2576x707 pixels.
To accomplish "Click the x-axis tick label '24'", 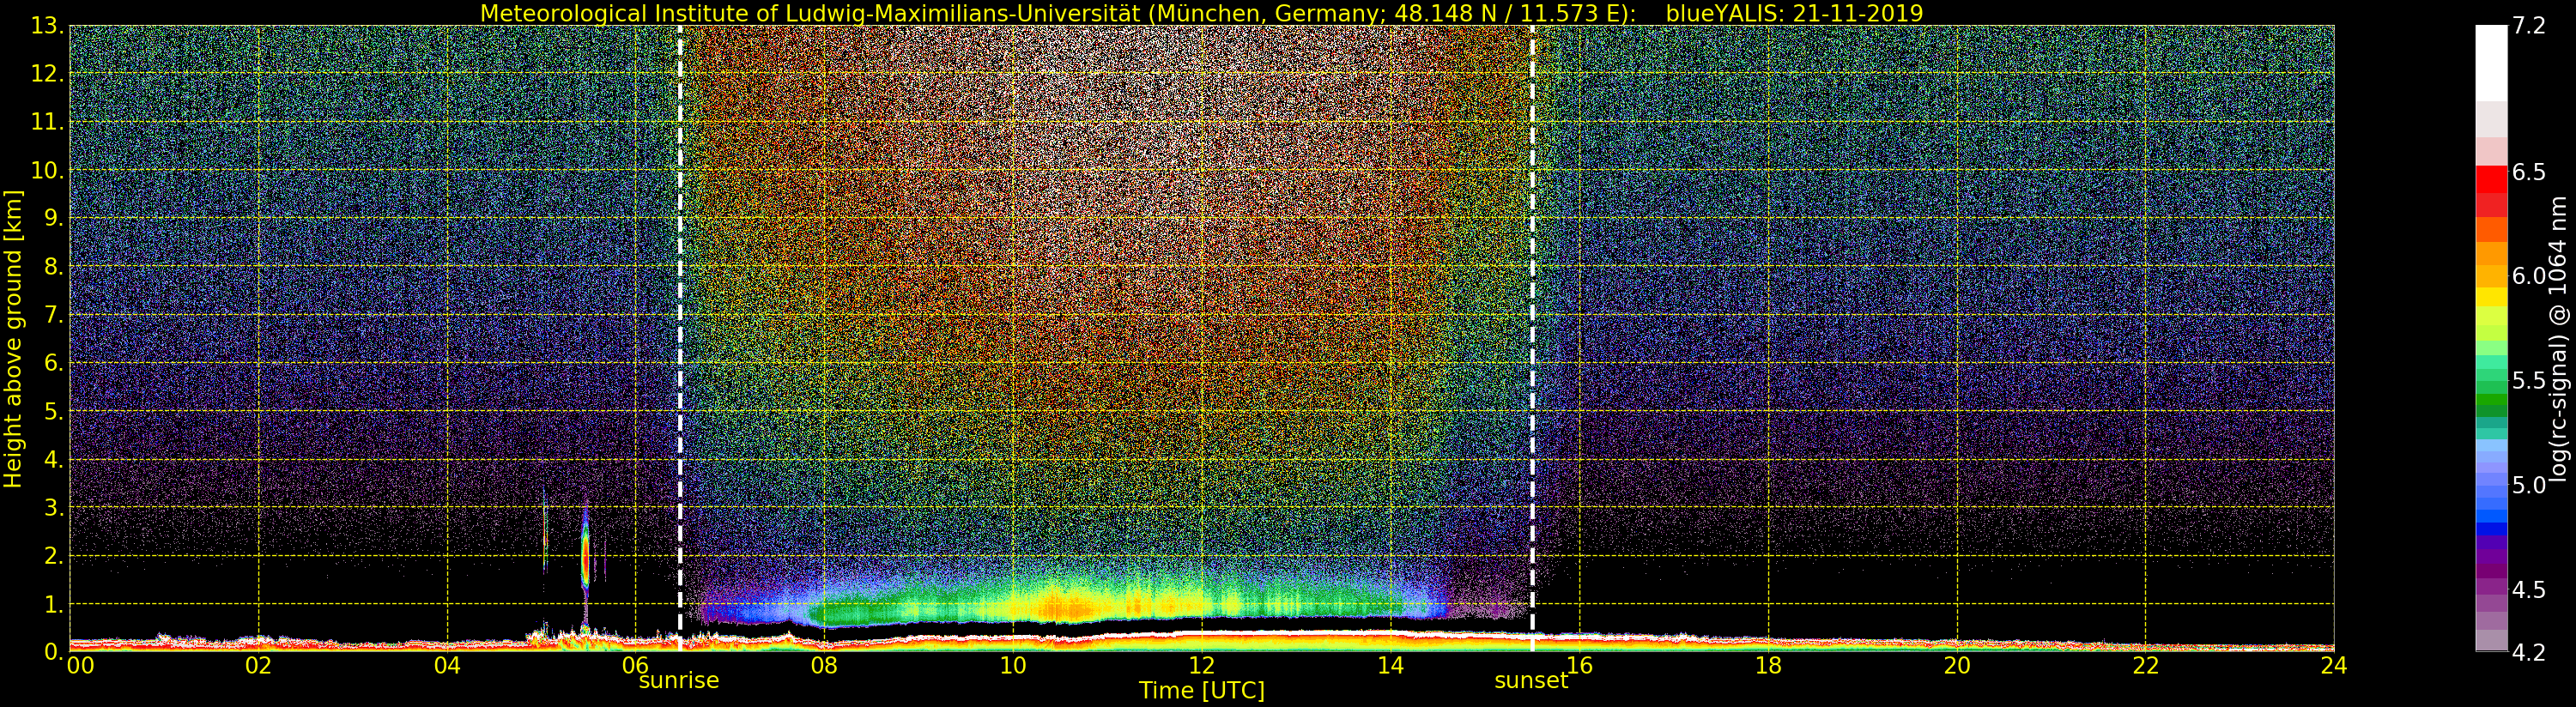I will click(x=2334, y=665).
